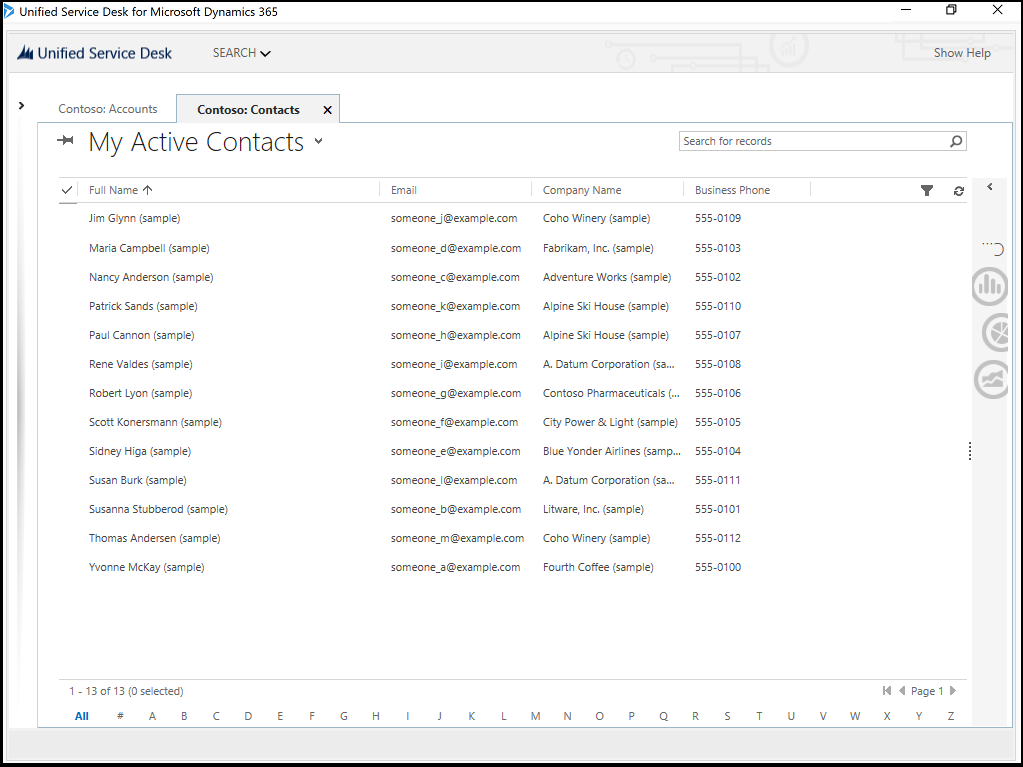1023x767 pixels.
Task: Click the vertical dots handle on right edge
Action: click(970, 451)
